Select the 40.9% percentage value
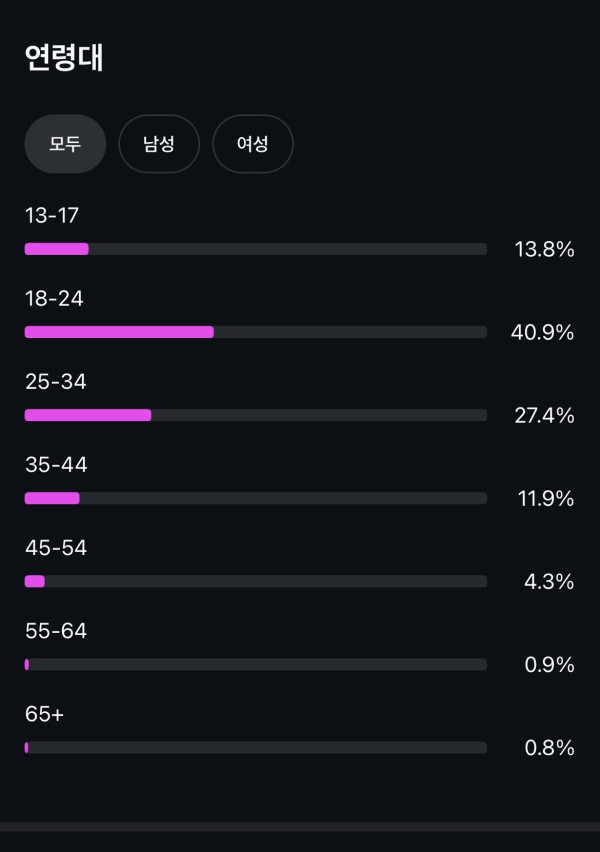The height and width of the screenshot is (852, 600). (542, 333)
